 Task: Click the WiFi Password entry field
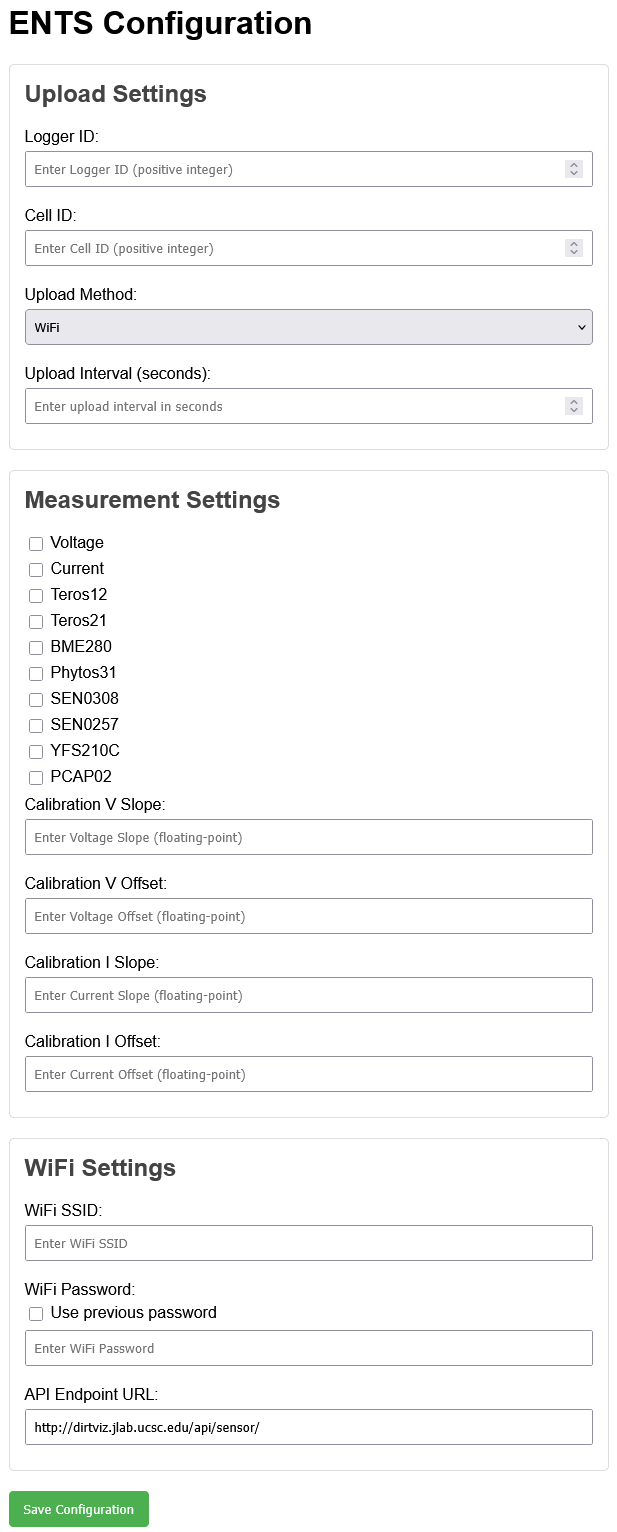(308, 1347)
